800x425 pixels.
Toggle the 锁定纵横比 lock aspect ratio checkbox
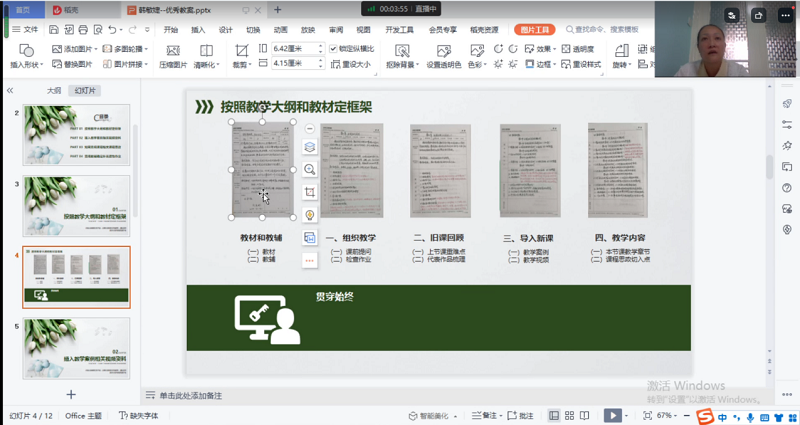coord(334,48)
